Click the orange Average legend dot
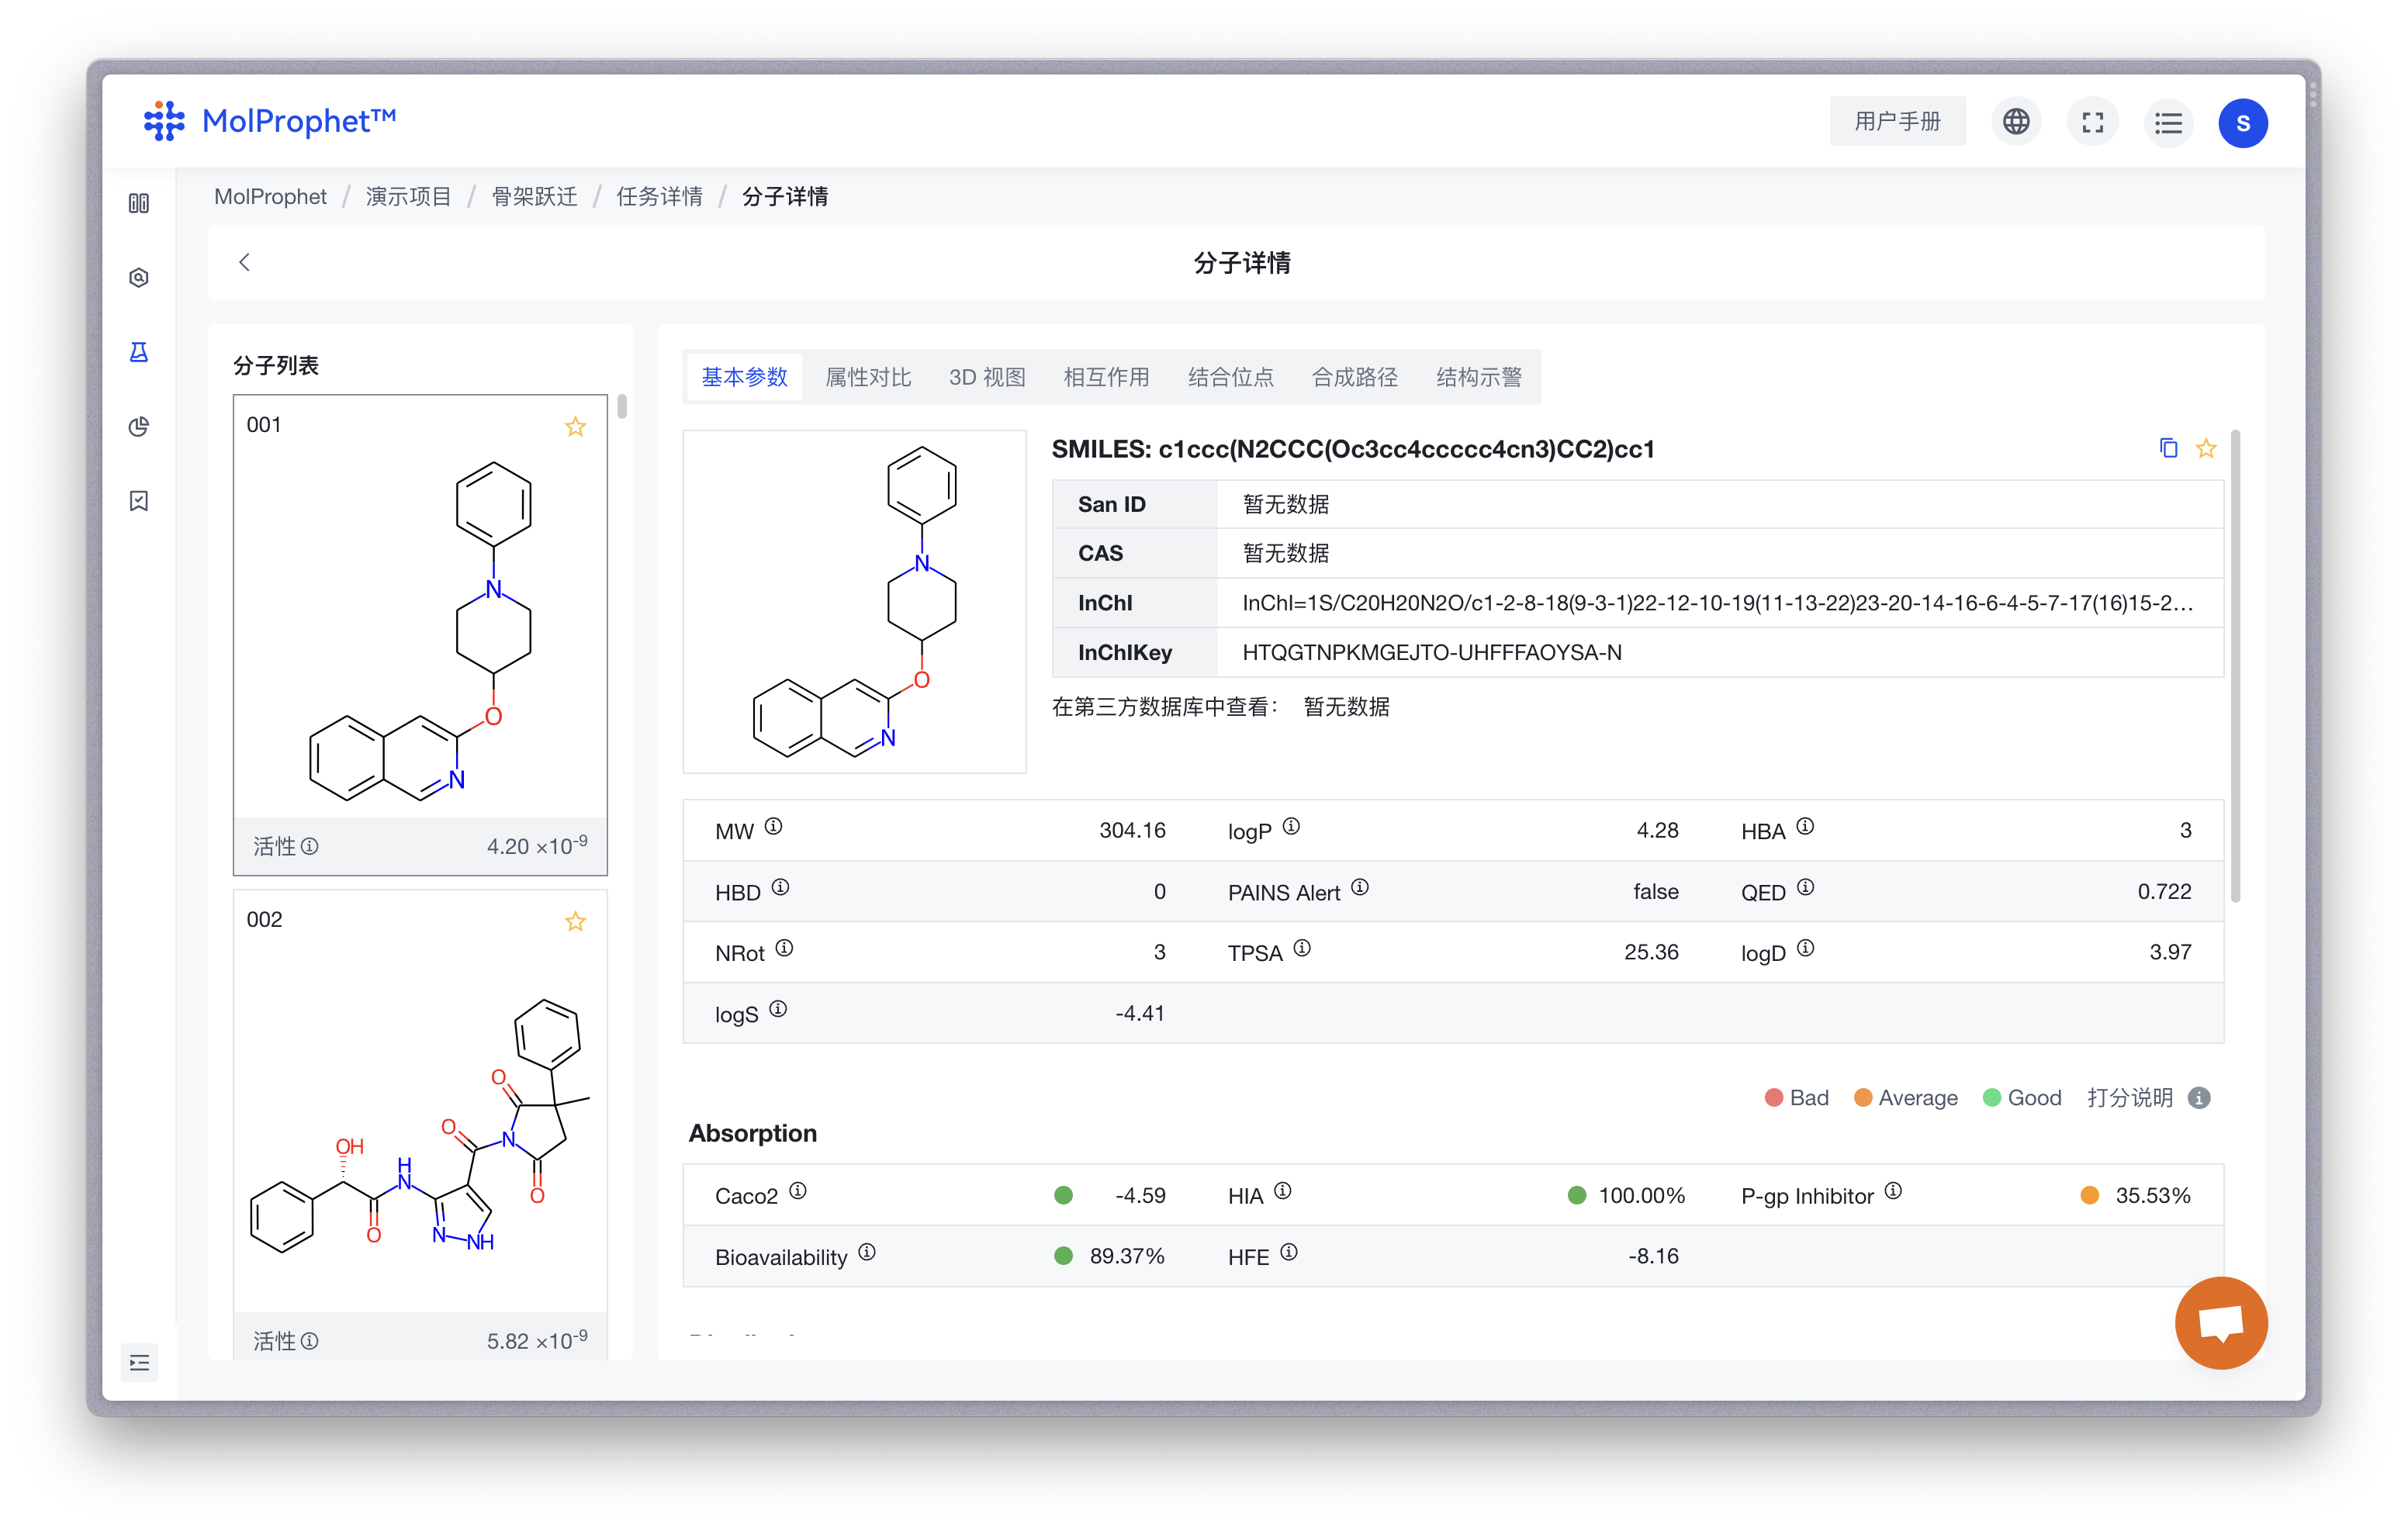The image size is (2408, 1531). (x=1862, y=1098)
